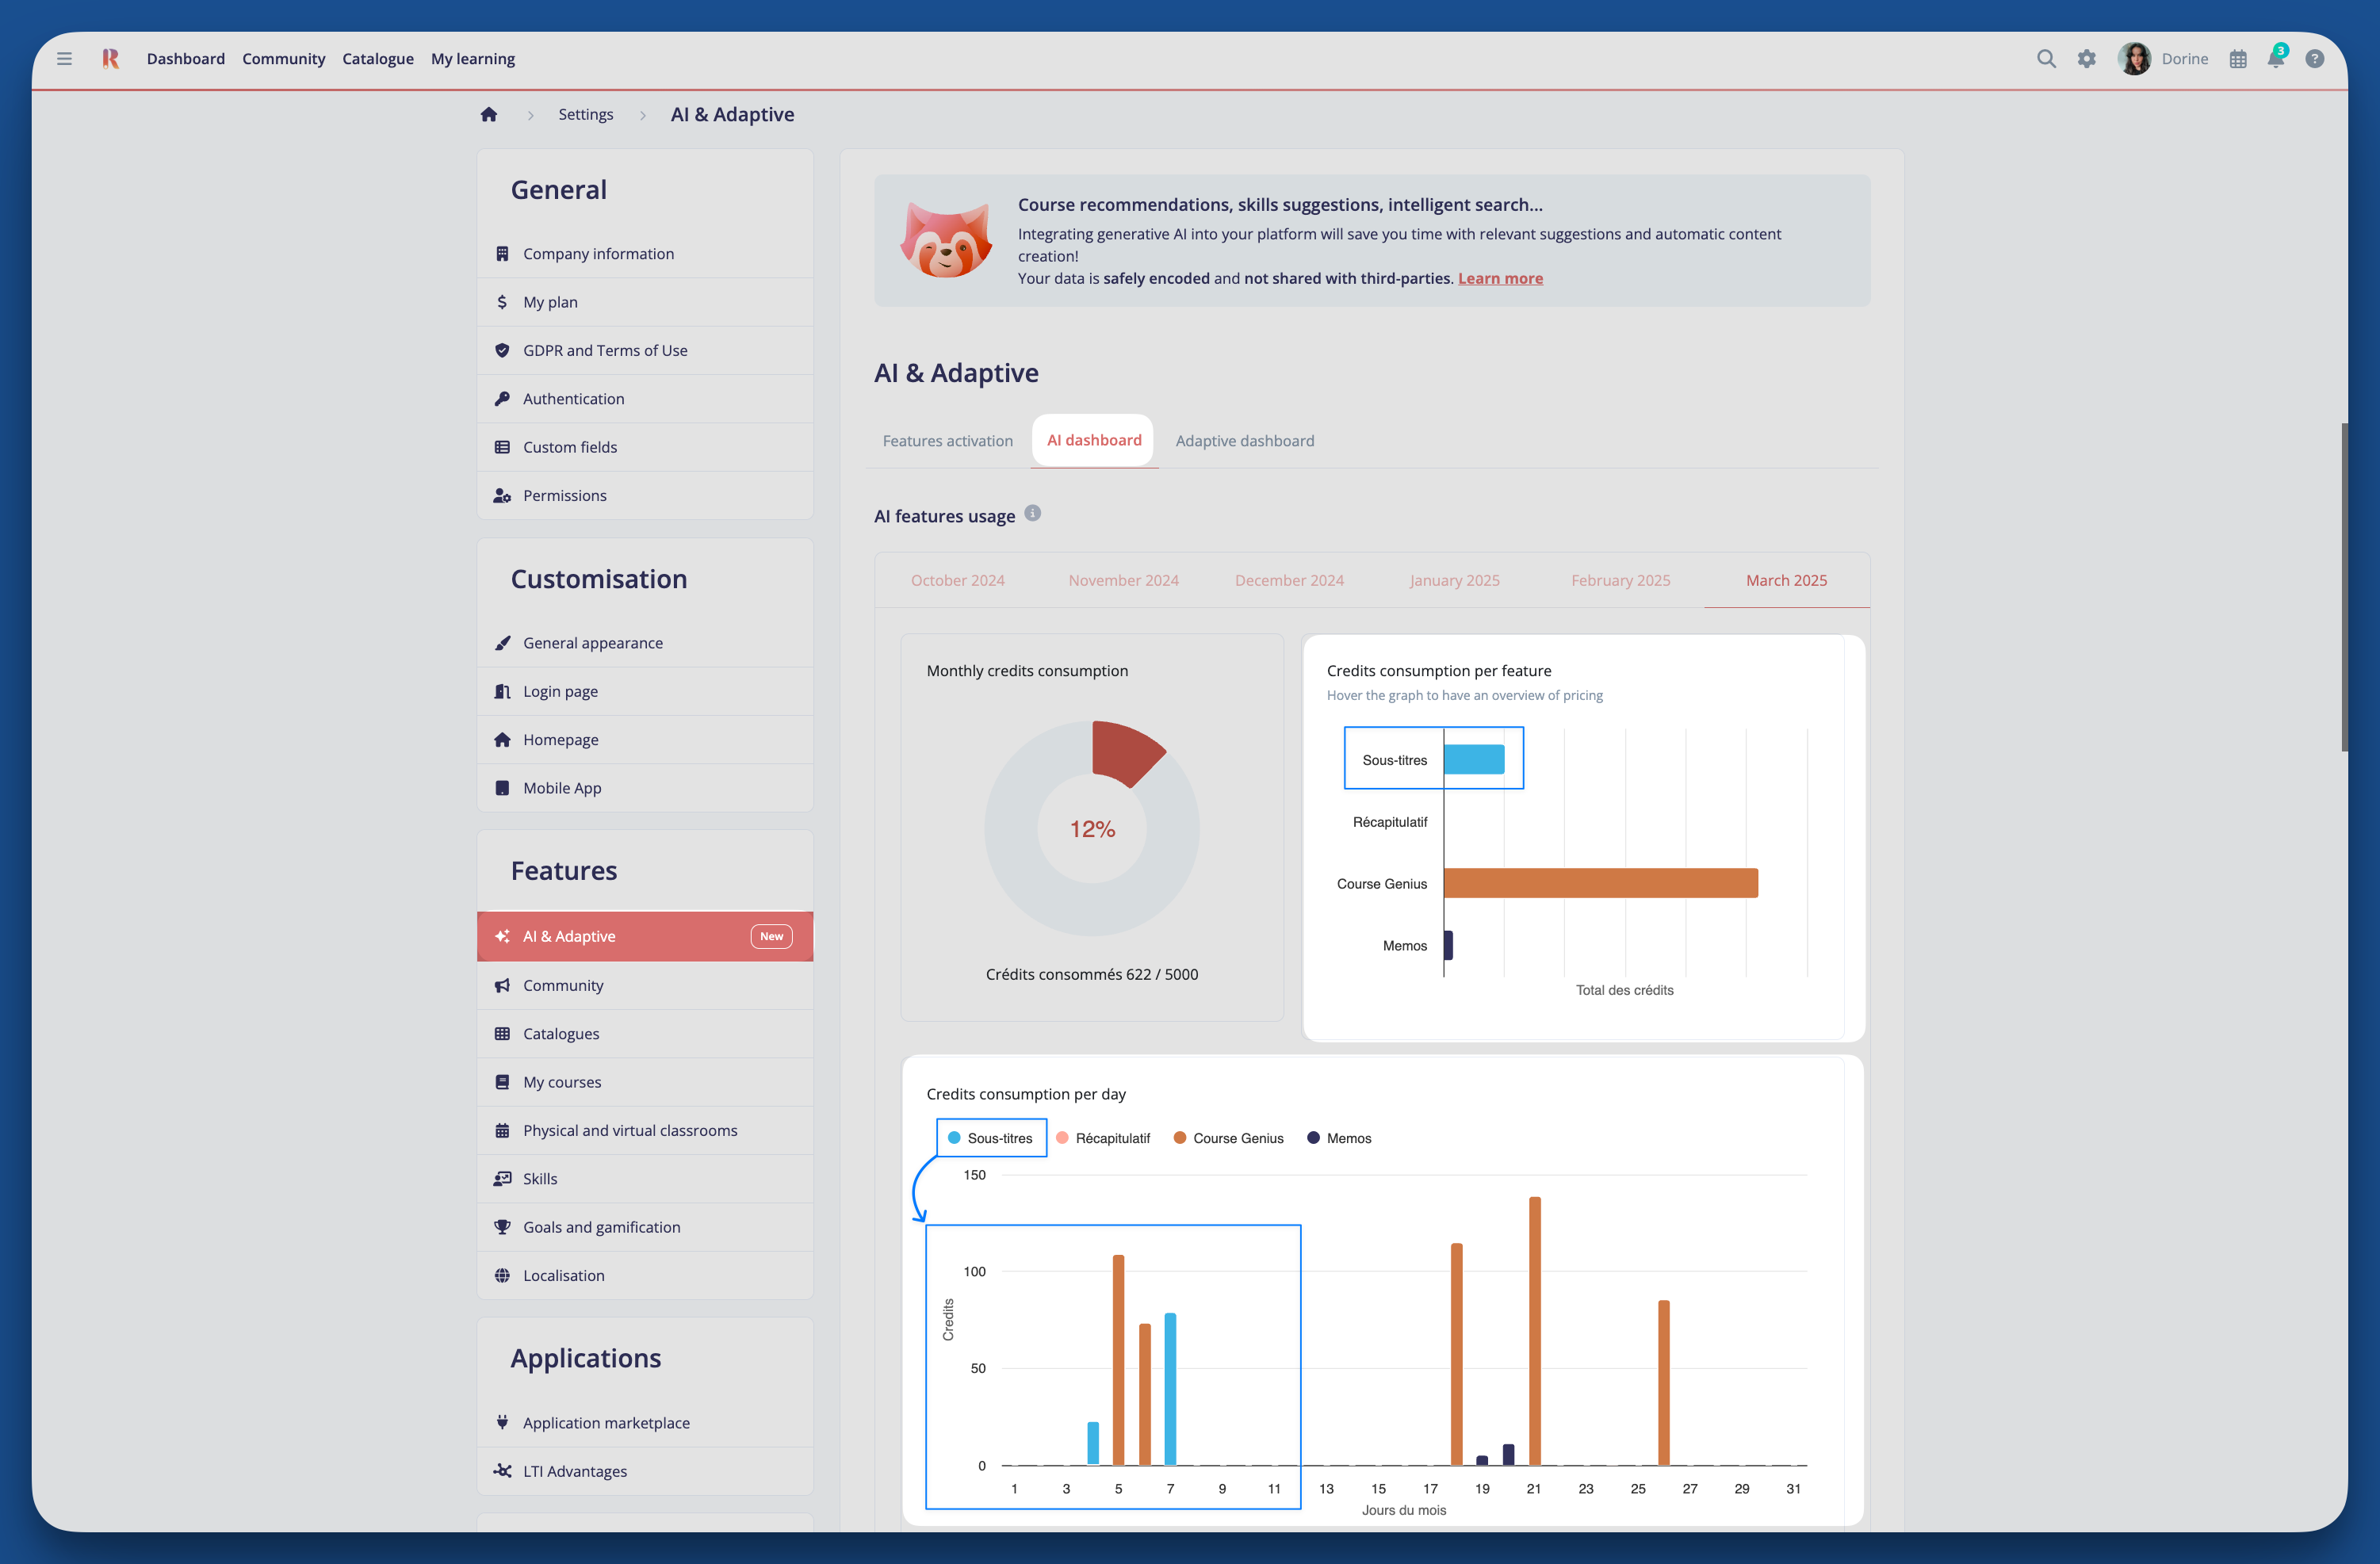
Task: Select the February 2025 month tab
Action: click(1620, 580)
